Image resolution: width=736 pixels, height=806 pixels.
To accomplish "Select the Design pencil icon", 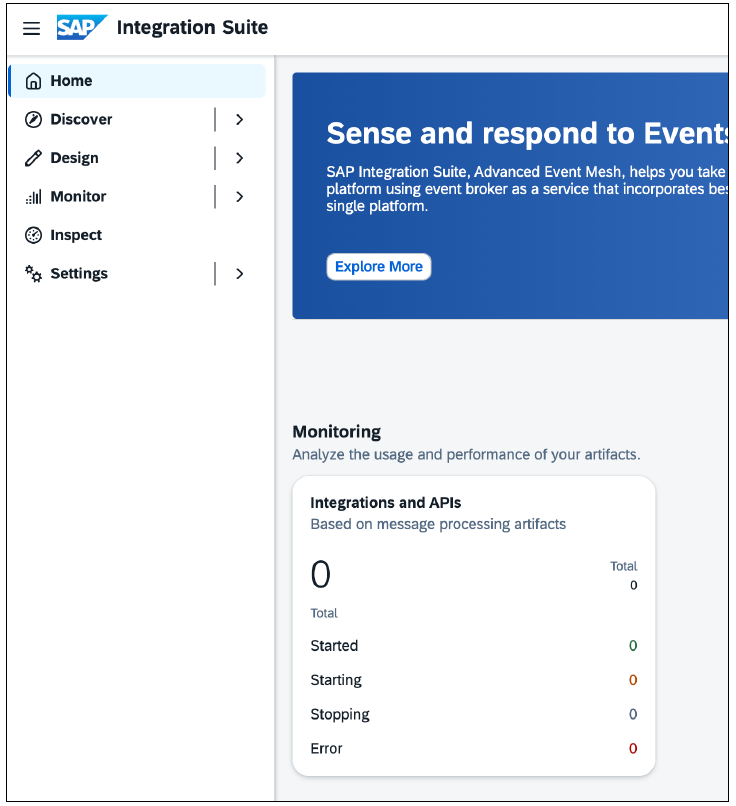I will 33,158.
